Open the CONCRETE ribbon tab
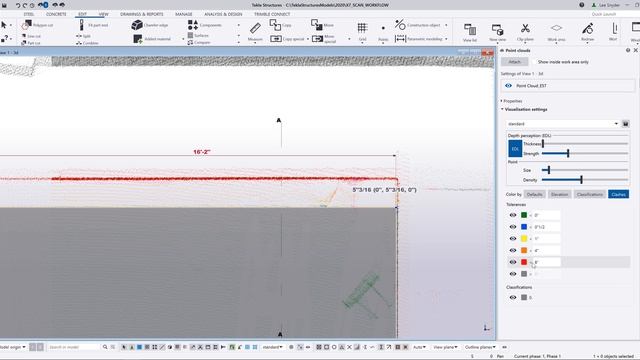 pos(56,14)
